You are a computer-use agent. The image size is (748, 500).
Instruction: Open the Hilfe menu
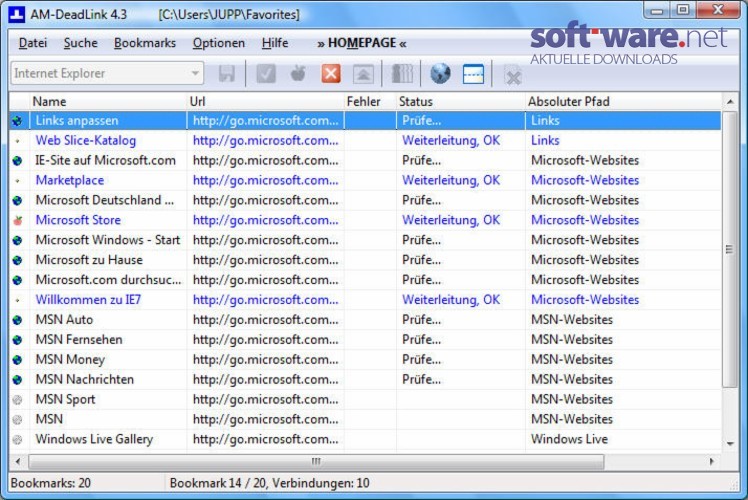(275, 43)
